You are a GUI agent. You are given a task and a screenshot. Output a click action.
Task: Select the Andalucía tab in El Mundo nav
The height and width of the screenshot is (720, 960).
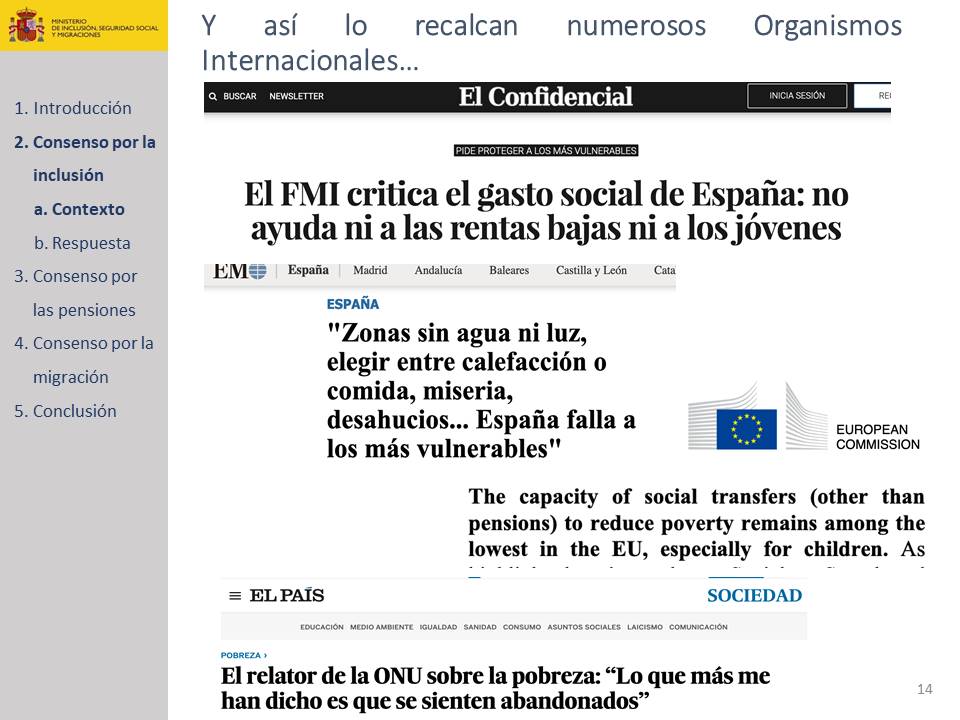click(438, 270)
